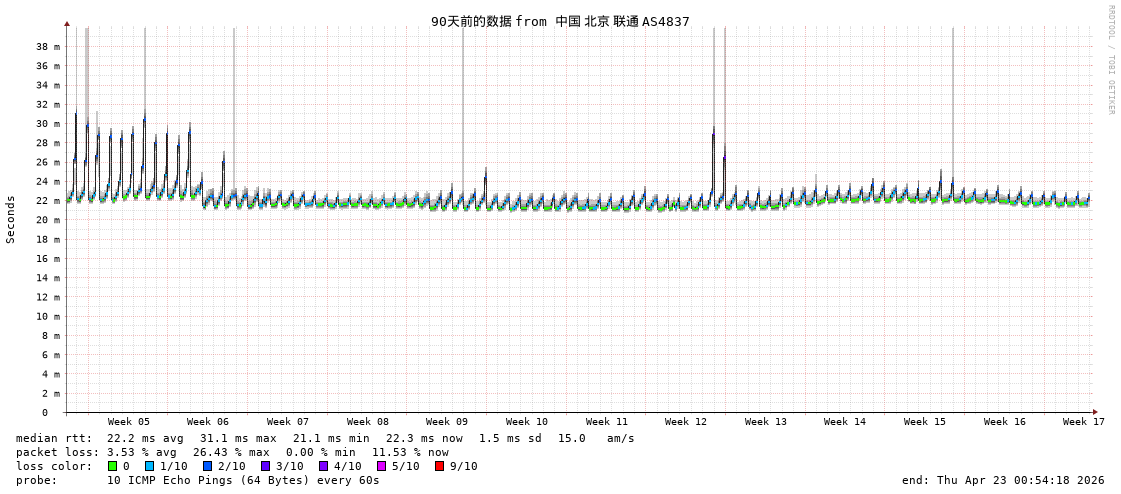Click the violet 4/10 loss swatch

(323, 466)
